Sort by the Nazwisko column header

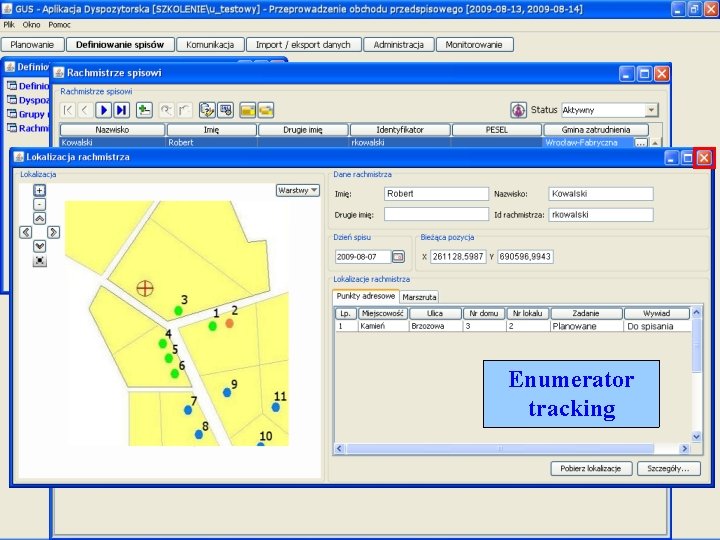pyautogui.click(x=112, y=130)
